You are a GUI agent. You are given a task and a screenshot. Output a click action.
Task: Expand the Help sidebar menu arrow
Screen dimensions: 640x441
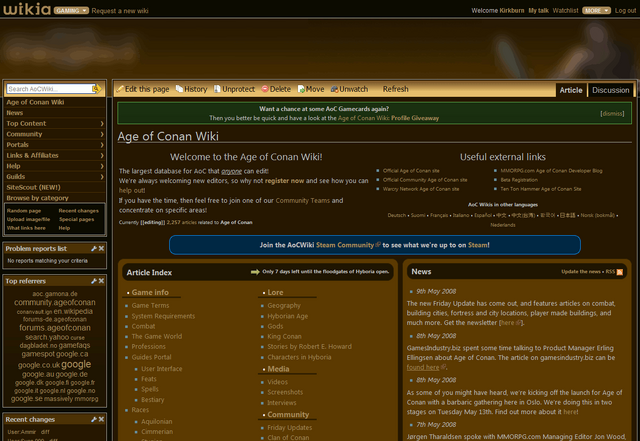102,166
